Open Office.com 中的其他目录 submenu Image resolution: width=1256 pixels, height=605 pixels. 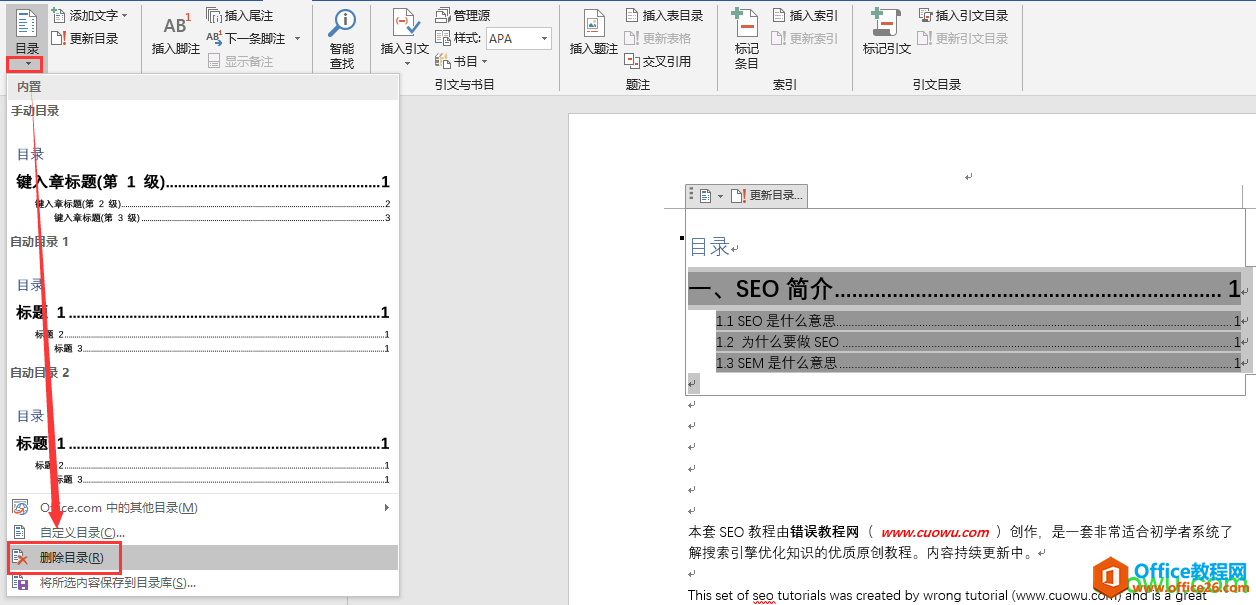pos(203,508)
